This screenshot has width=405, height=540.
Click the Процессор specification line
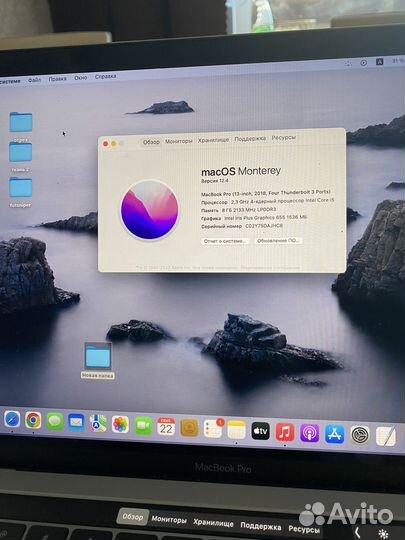point(268,201)
